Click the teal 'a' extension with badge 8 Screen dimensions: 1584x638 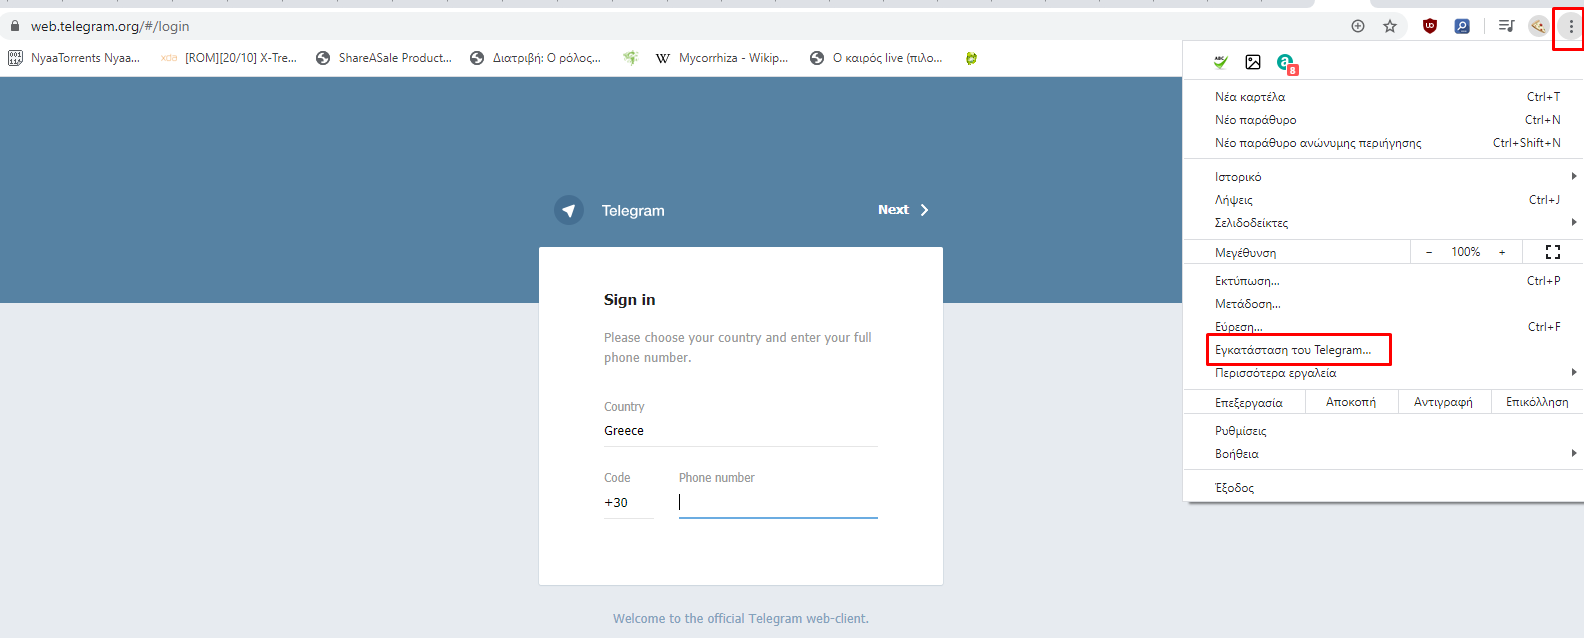1287,64
